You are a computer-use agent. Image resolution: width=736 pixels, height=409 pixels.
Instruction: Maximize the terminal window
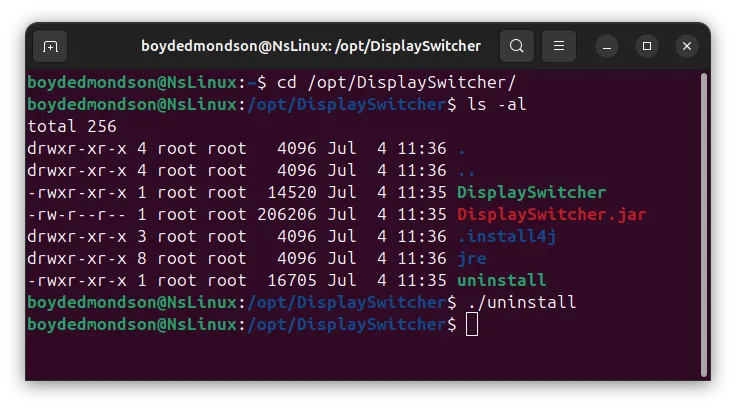point(647,46)
